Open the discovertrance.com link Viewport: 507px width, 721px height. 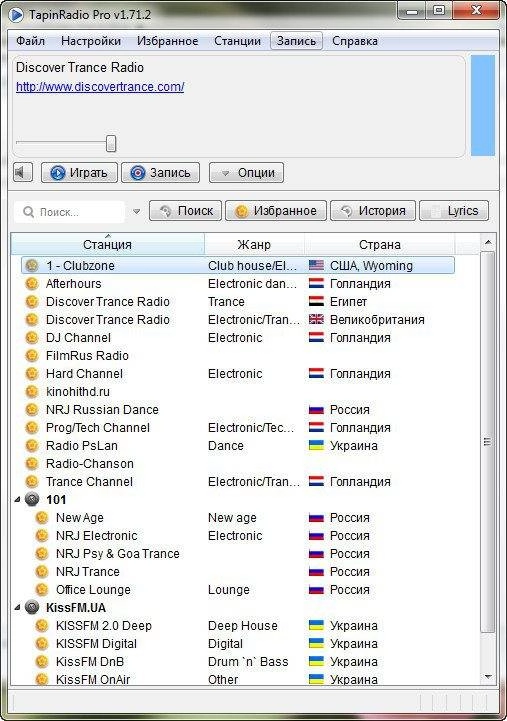click(x=100, y=86)
